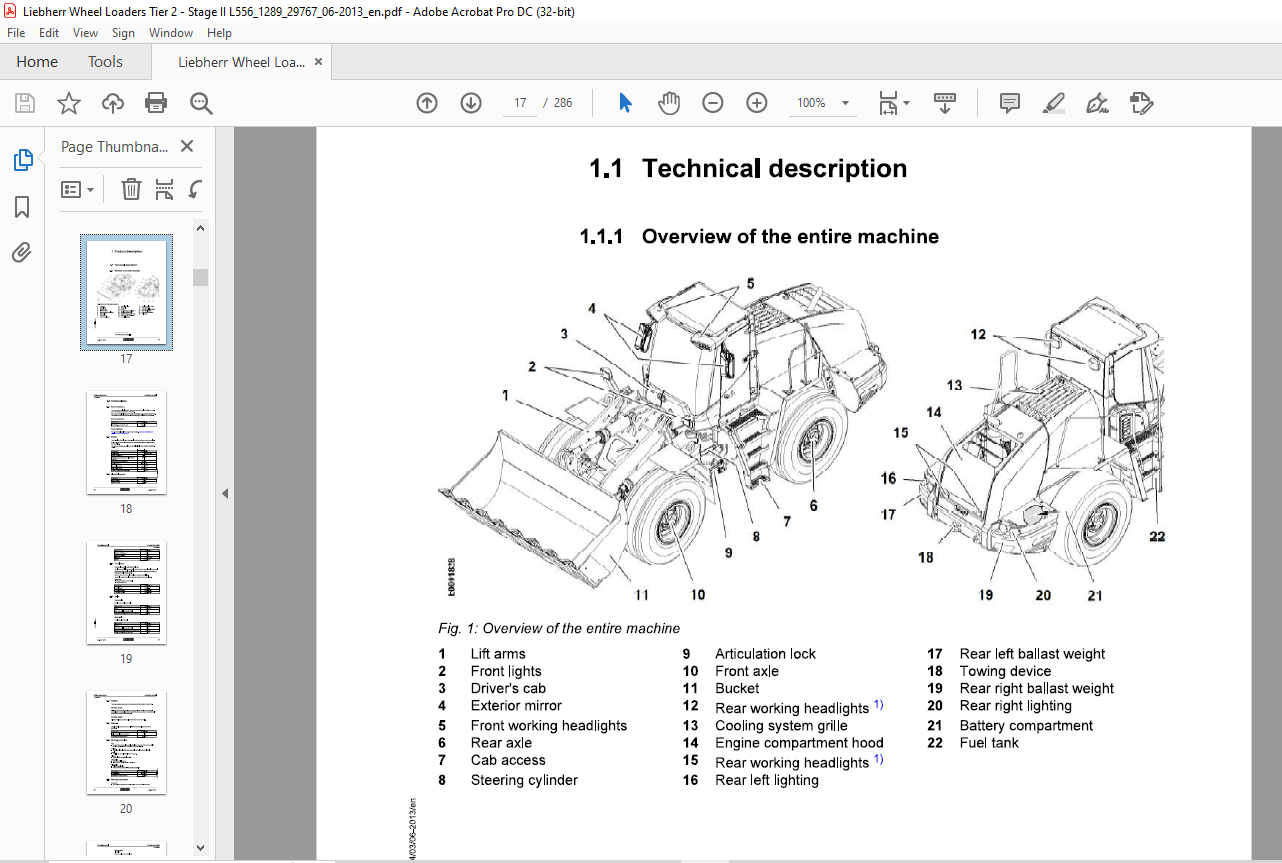Click the "Cooling system grille" legend entry
Viewport: 1282px width, 863px height.
pyautogui.click(x=781, y=726)
